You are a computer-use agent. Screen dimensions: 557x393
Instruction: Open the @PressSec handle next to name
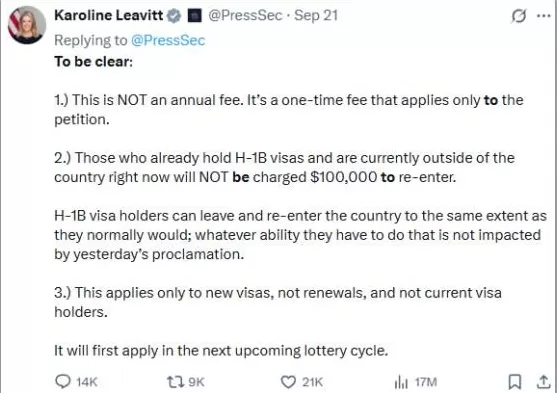(x=245, y=15)
